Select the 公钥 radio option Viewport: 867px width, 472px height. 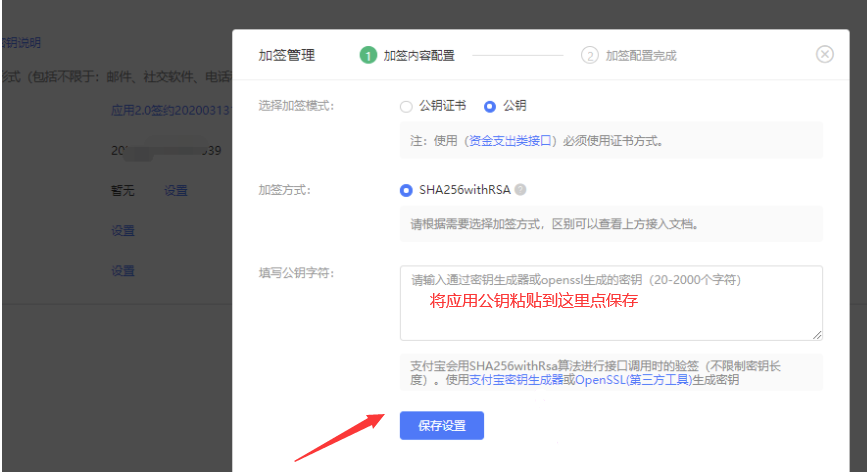point(490,107)
